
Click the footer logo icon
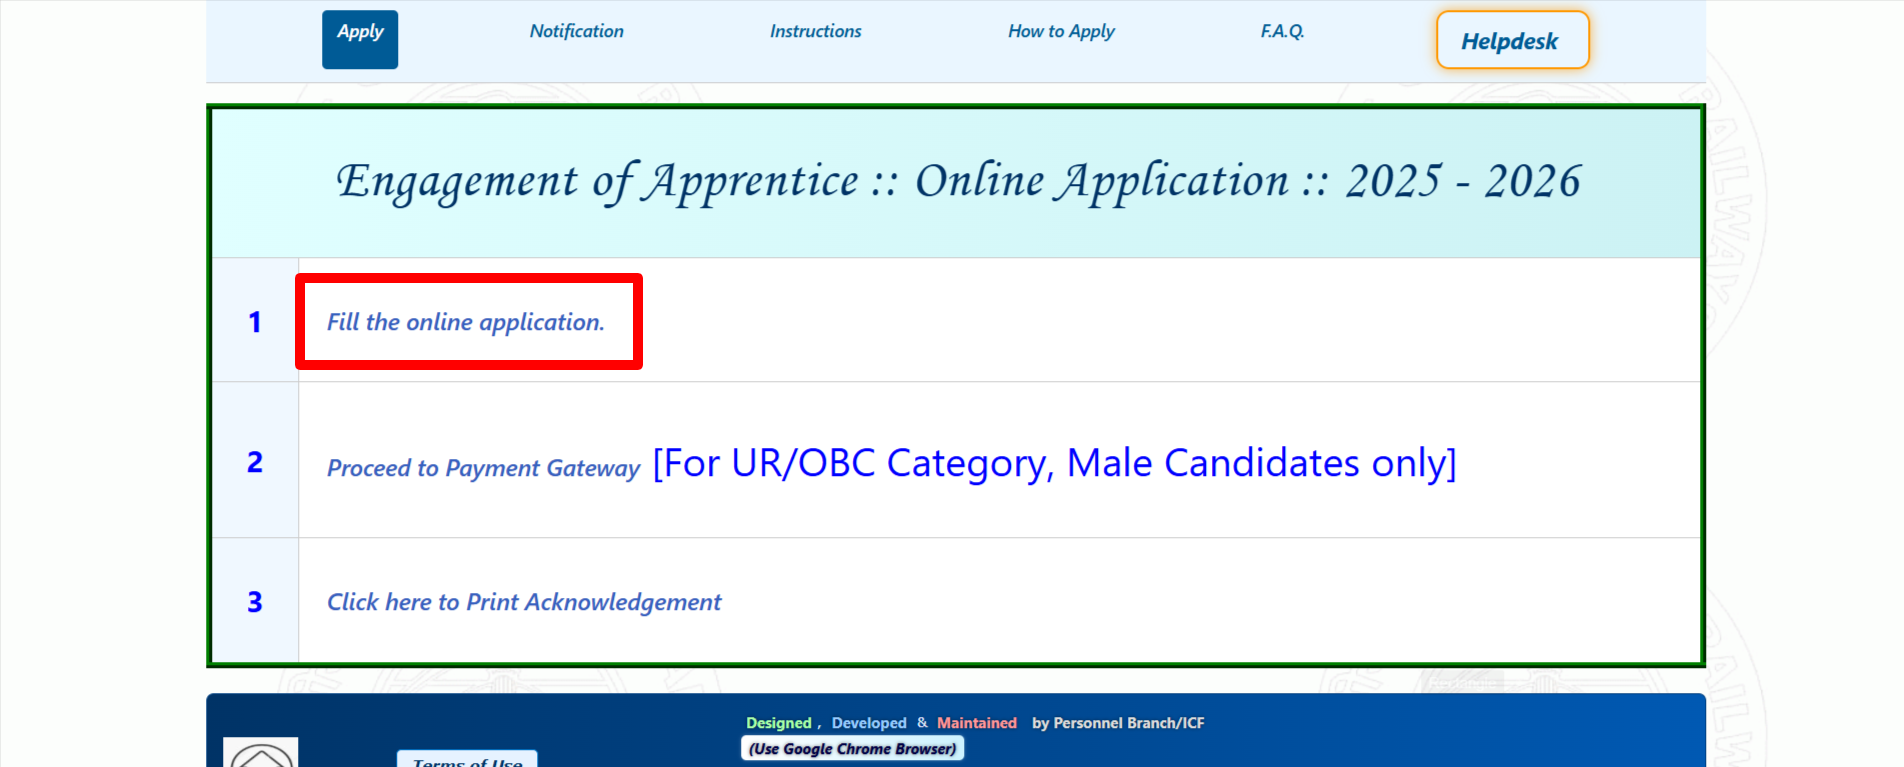261,754
